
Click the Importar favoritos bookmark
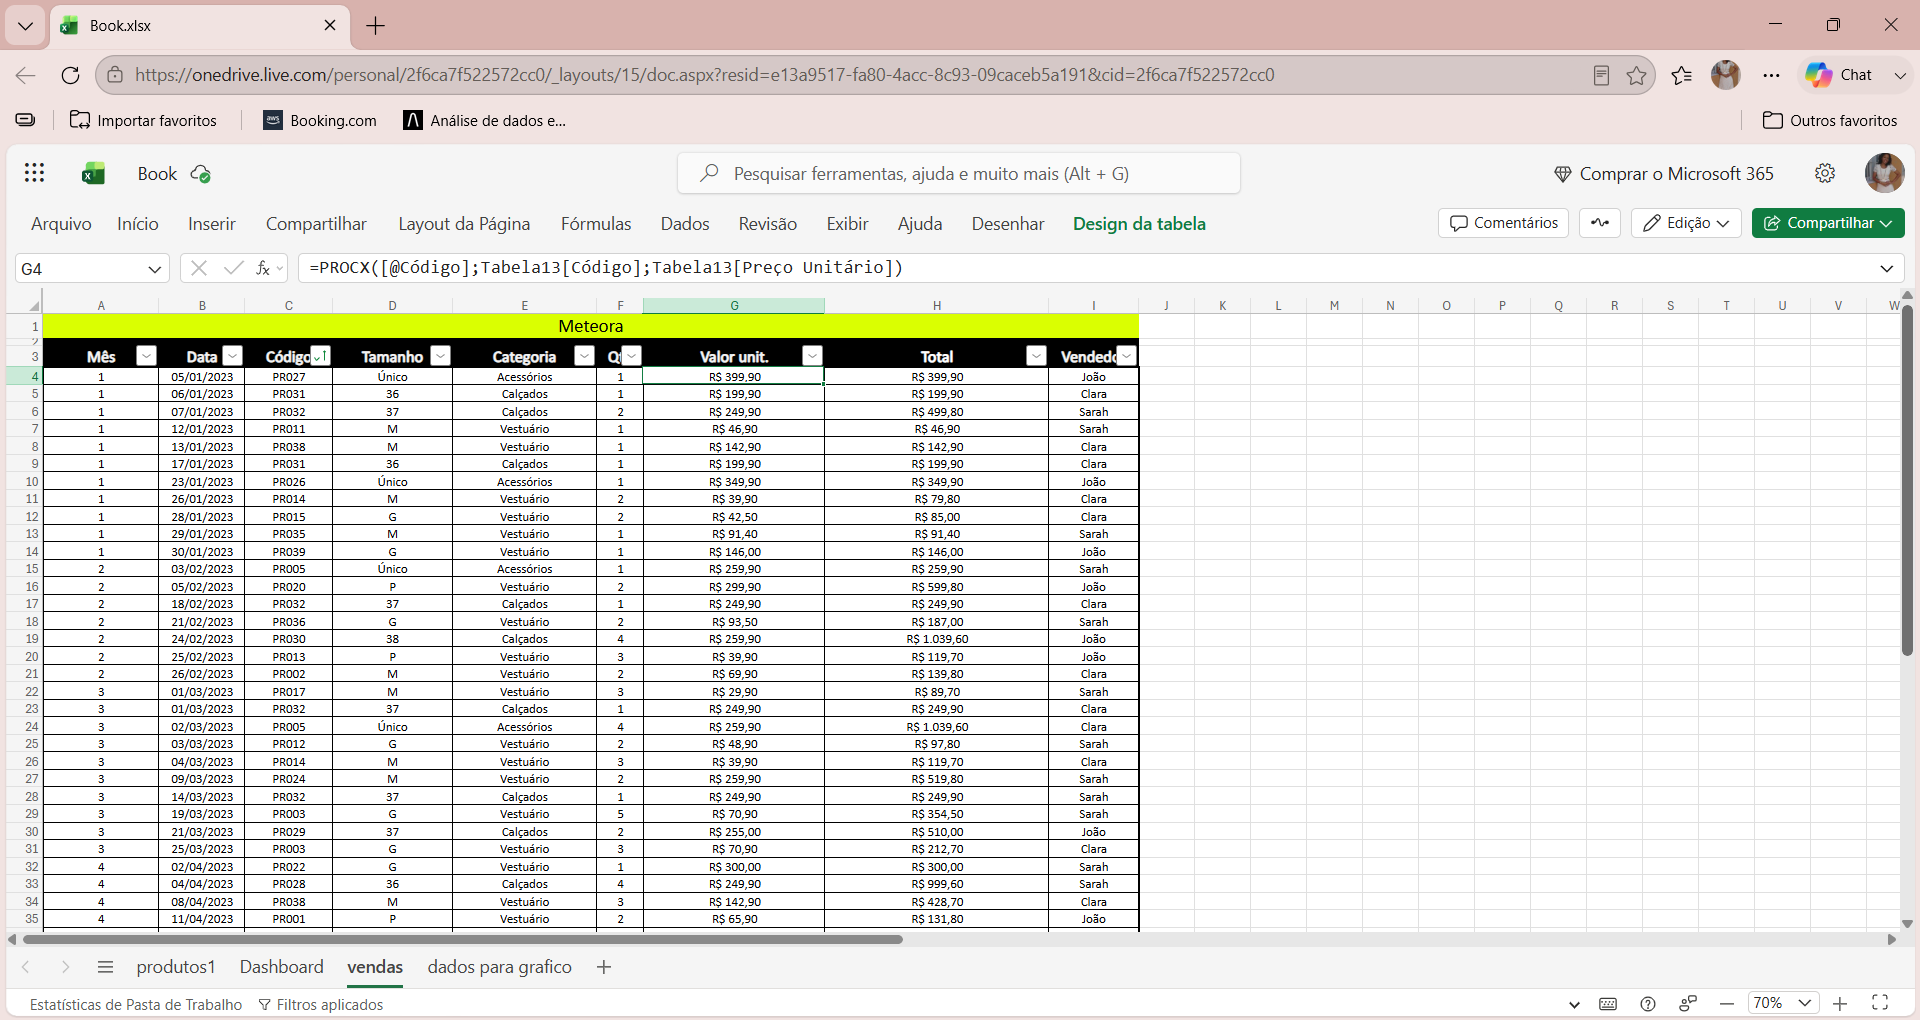pos(143,120)
